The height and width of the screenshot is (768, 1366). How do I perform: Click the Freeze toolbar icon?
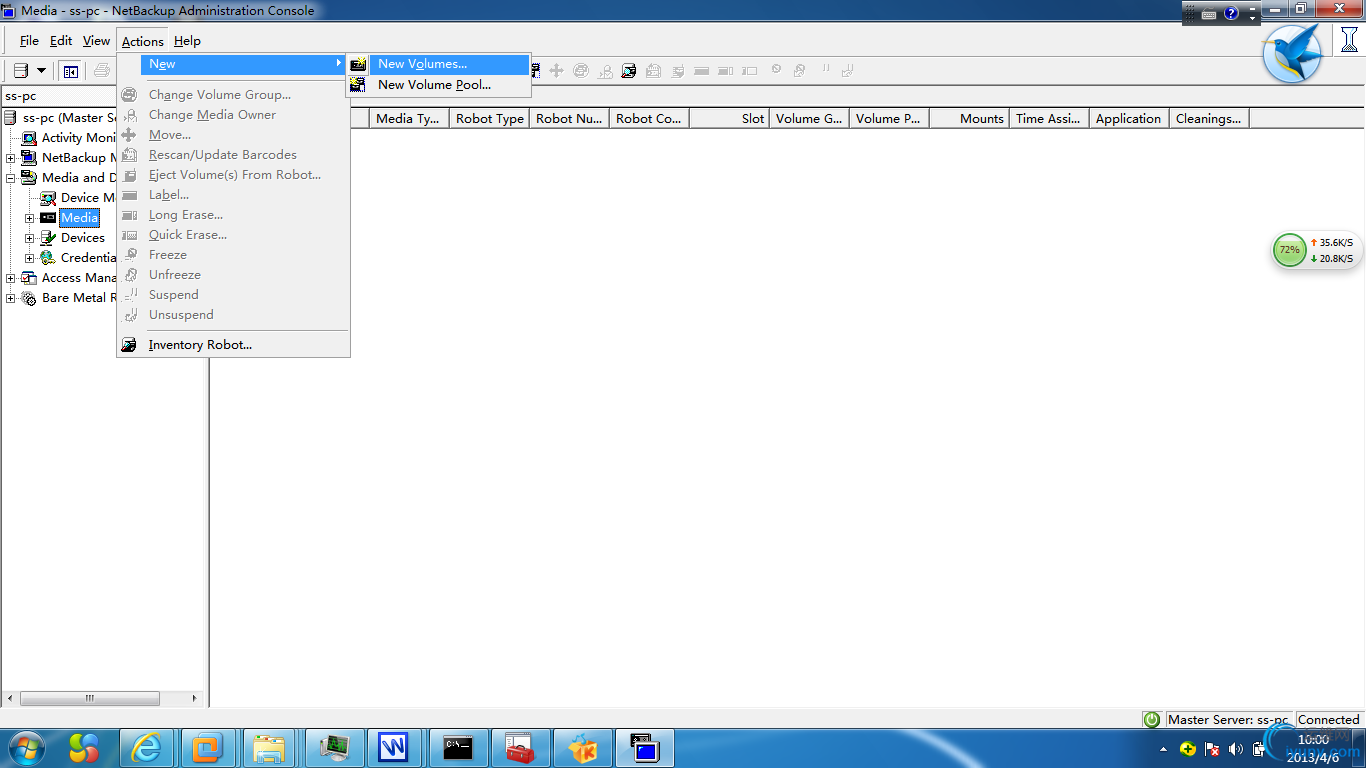776,69
